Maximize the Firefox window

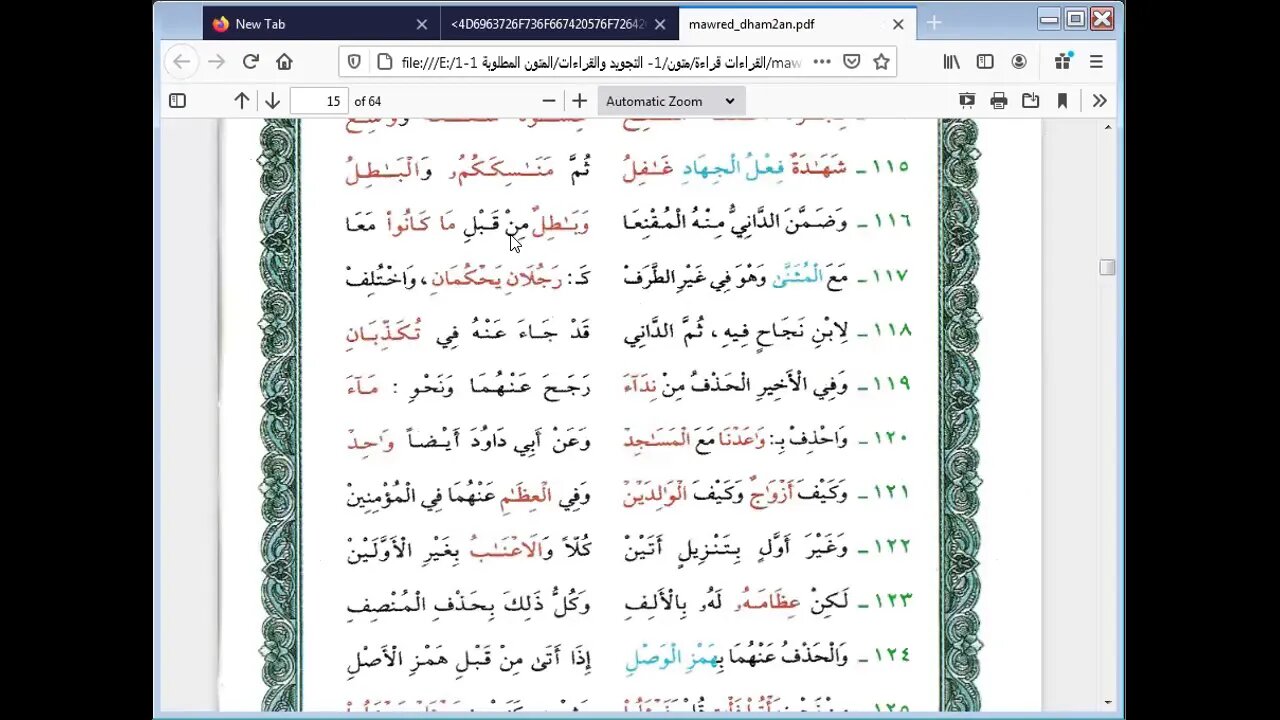[x=1075, y=18]
